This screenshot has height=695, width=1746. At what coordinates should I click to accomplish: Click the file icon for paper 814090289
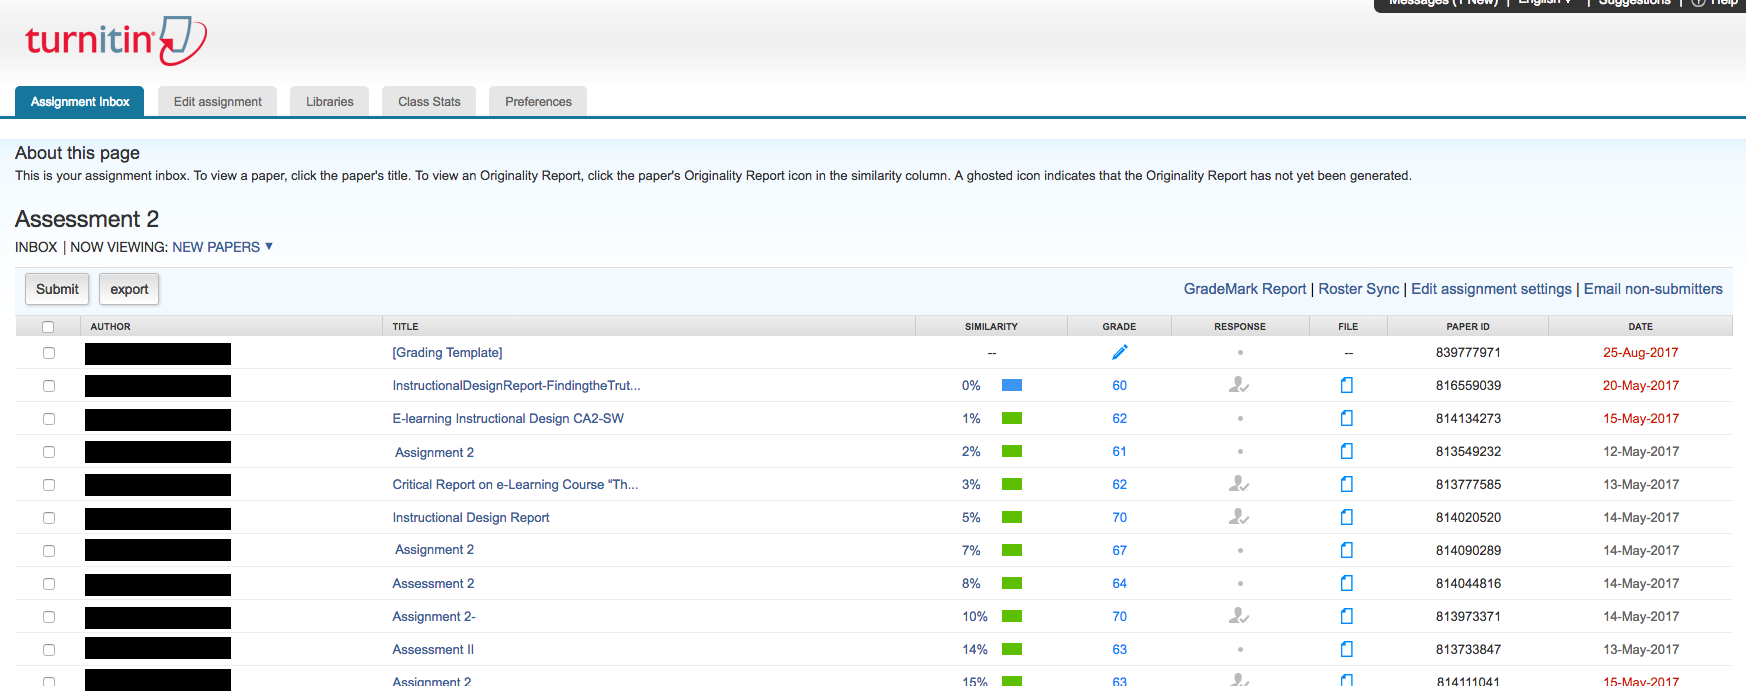tap(1347, 550)
